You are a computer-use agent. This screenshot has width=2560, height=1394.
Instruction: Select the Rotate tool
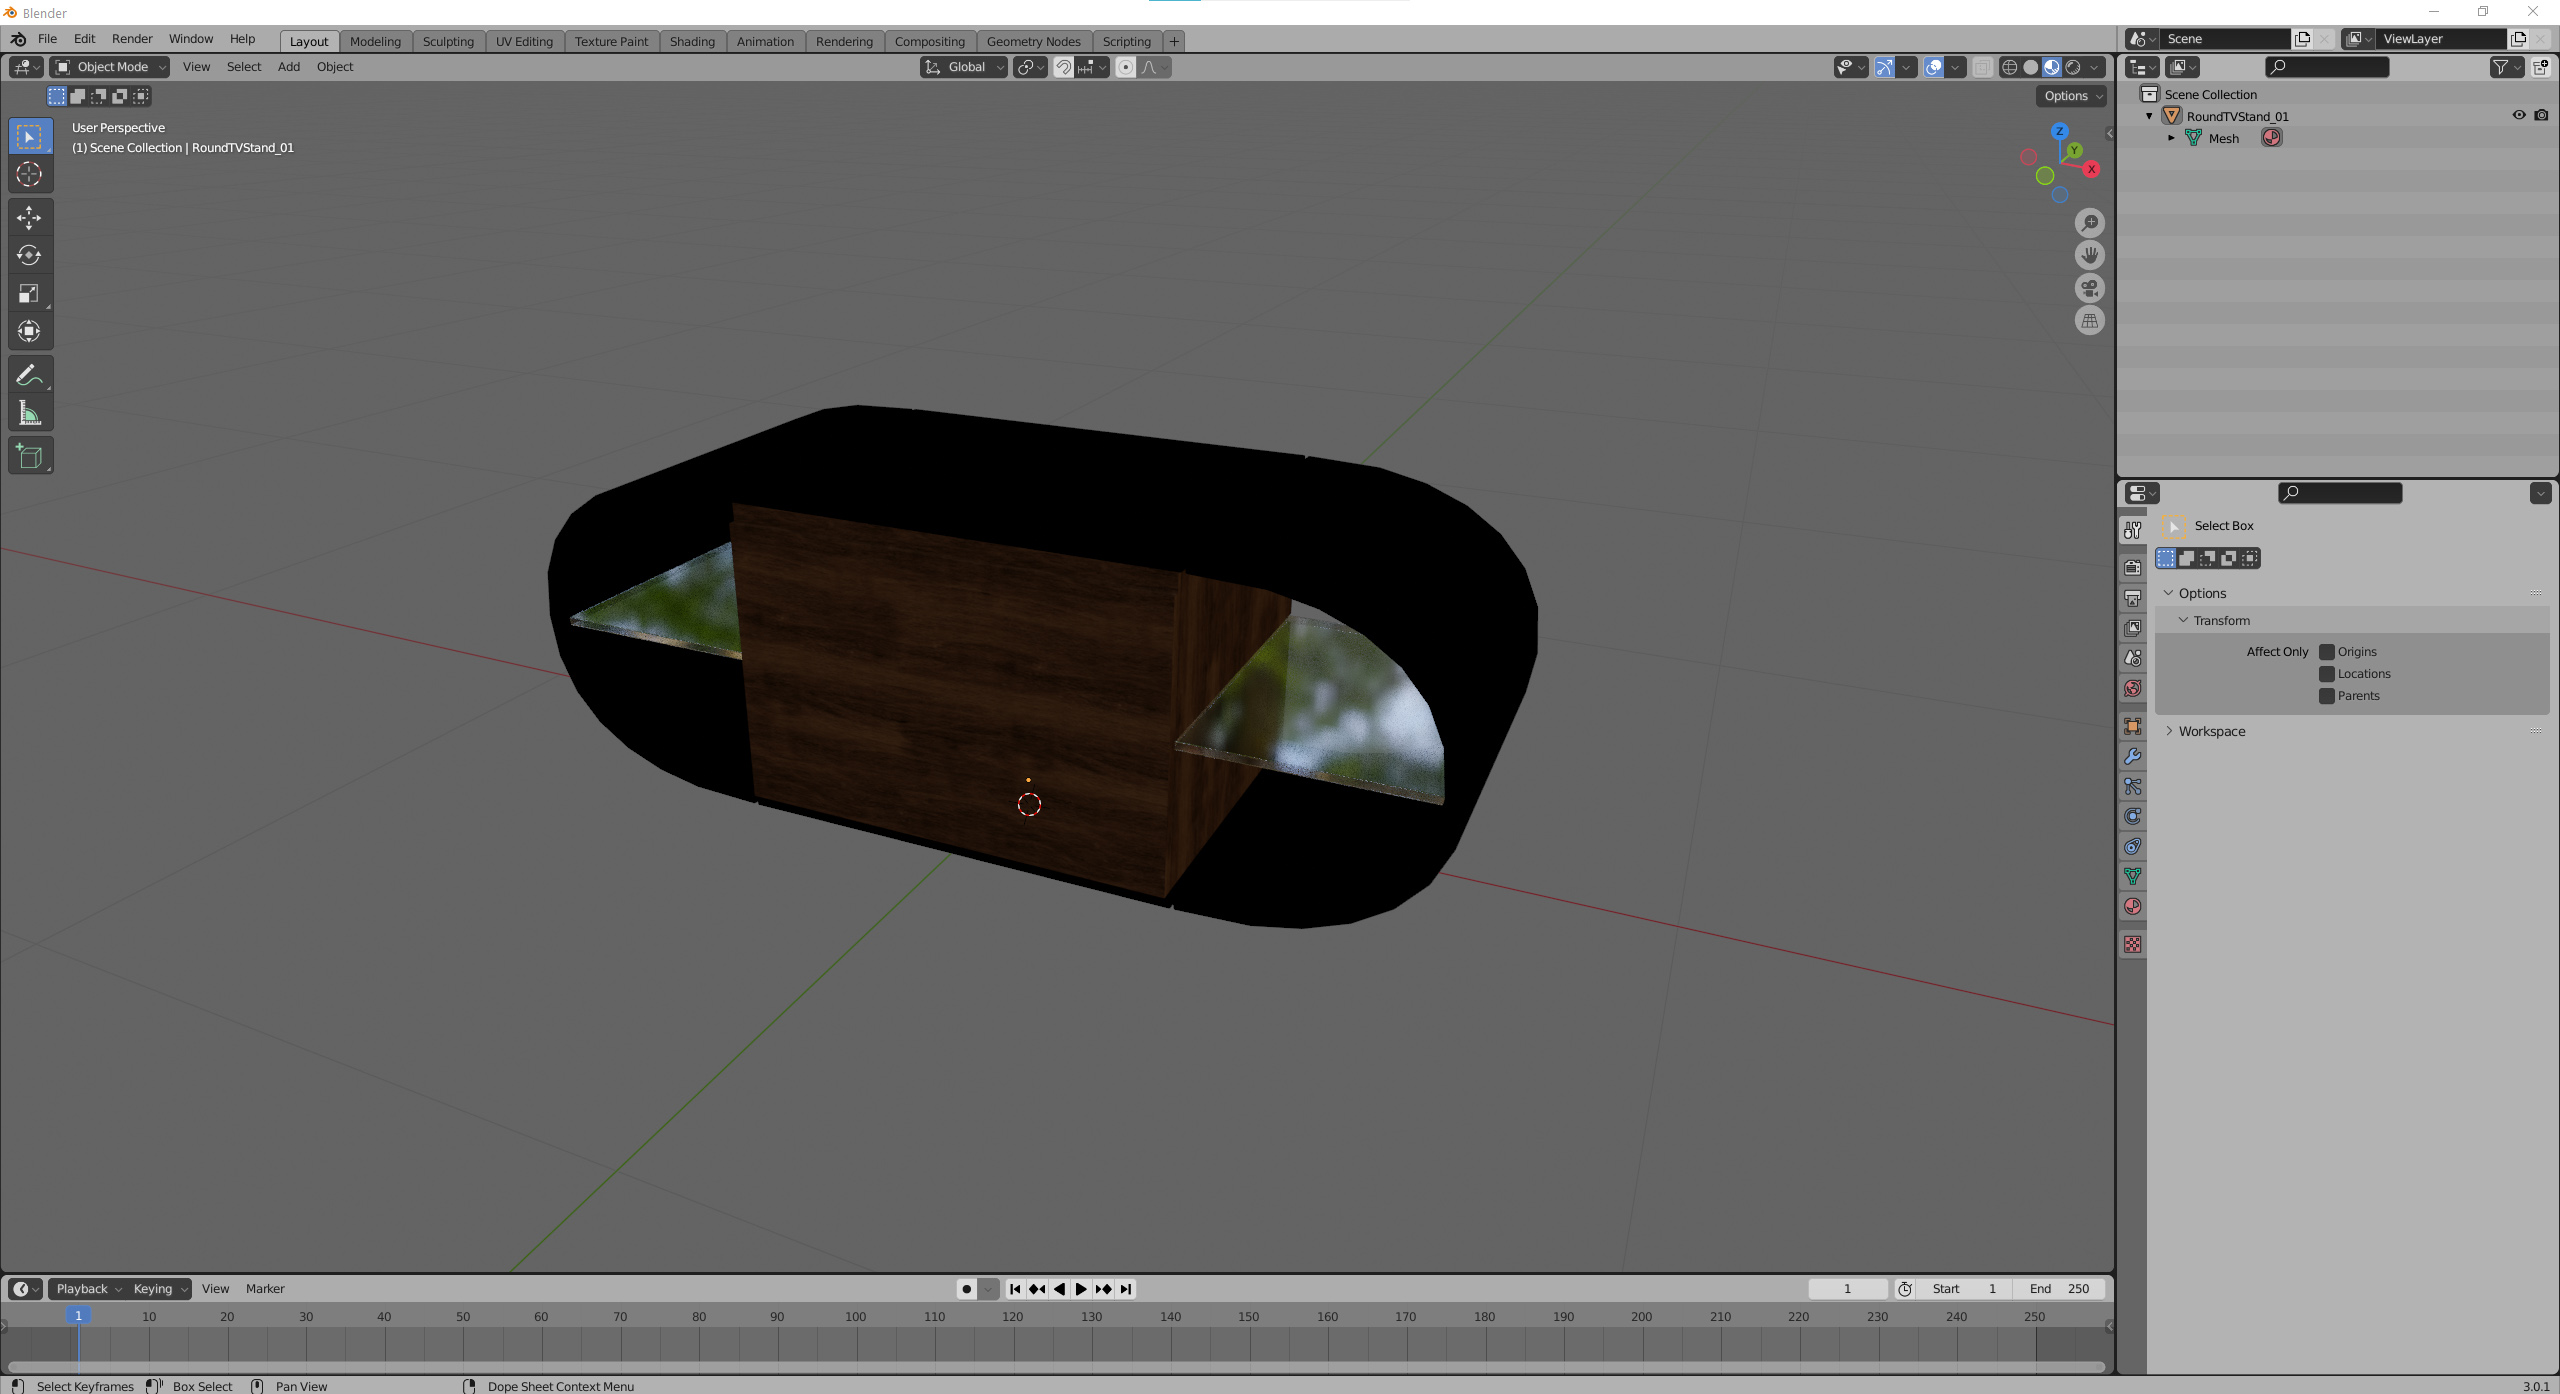(29, 255)
